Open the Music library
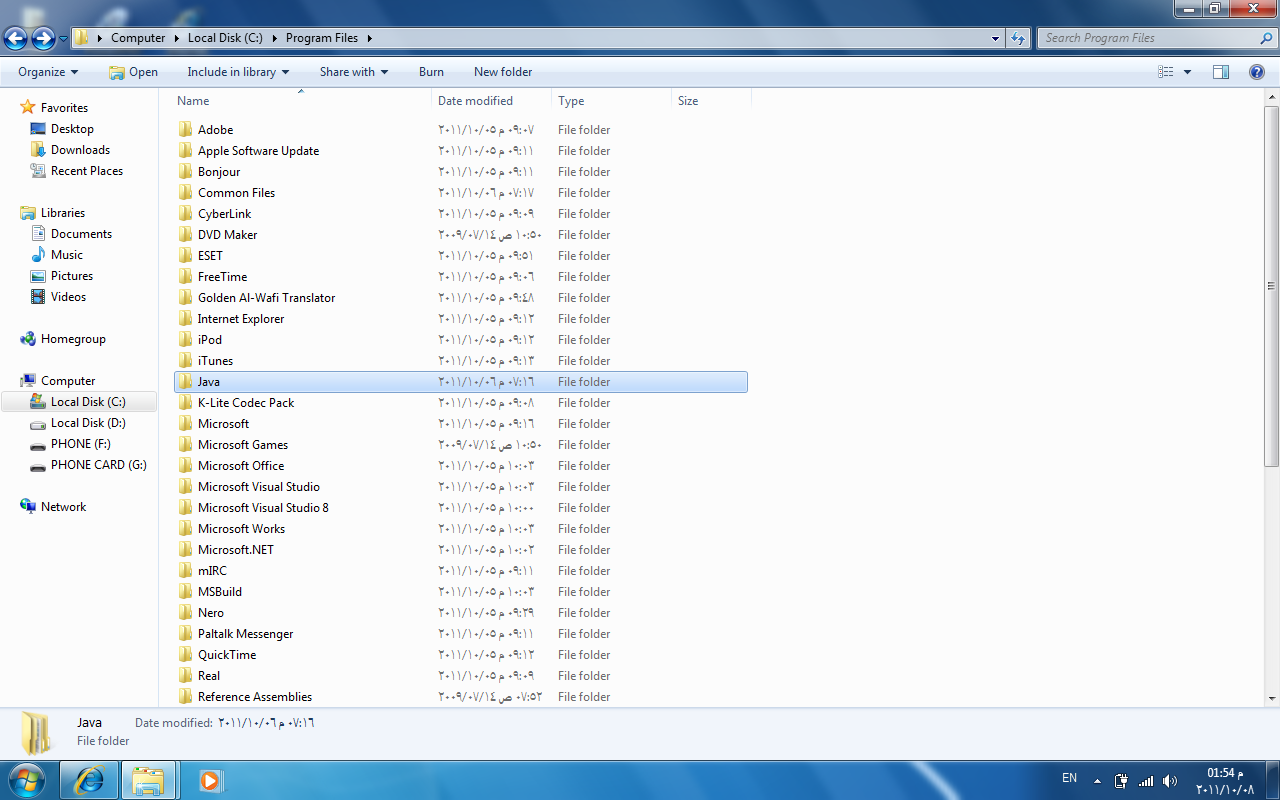The width and height of the screenshot is (1280, 800). pyautogui.click(x=67, y=255)
